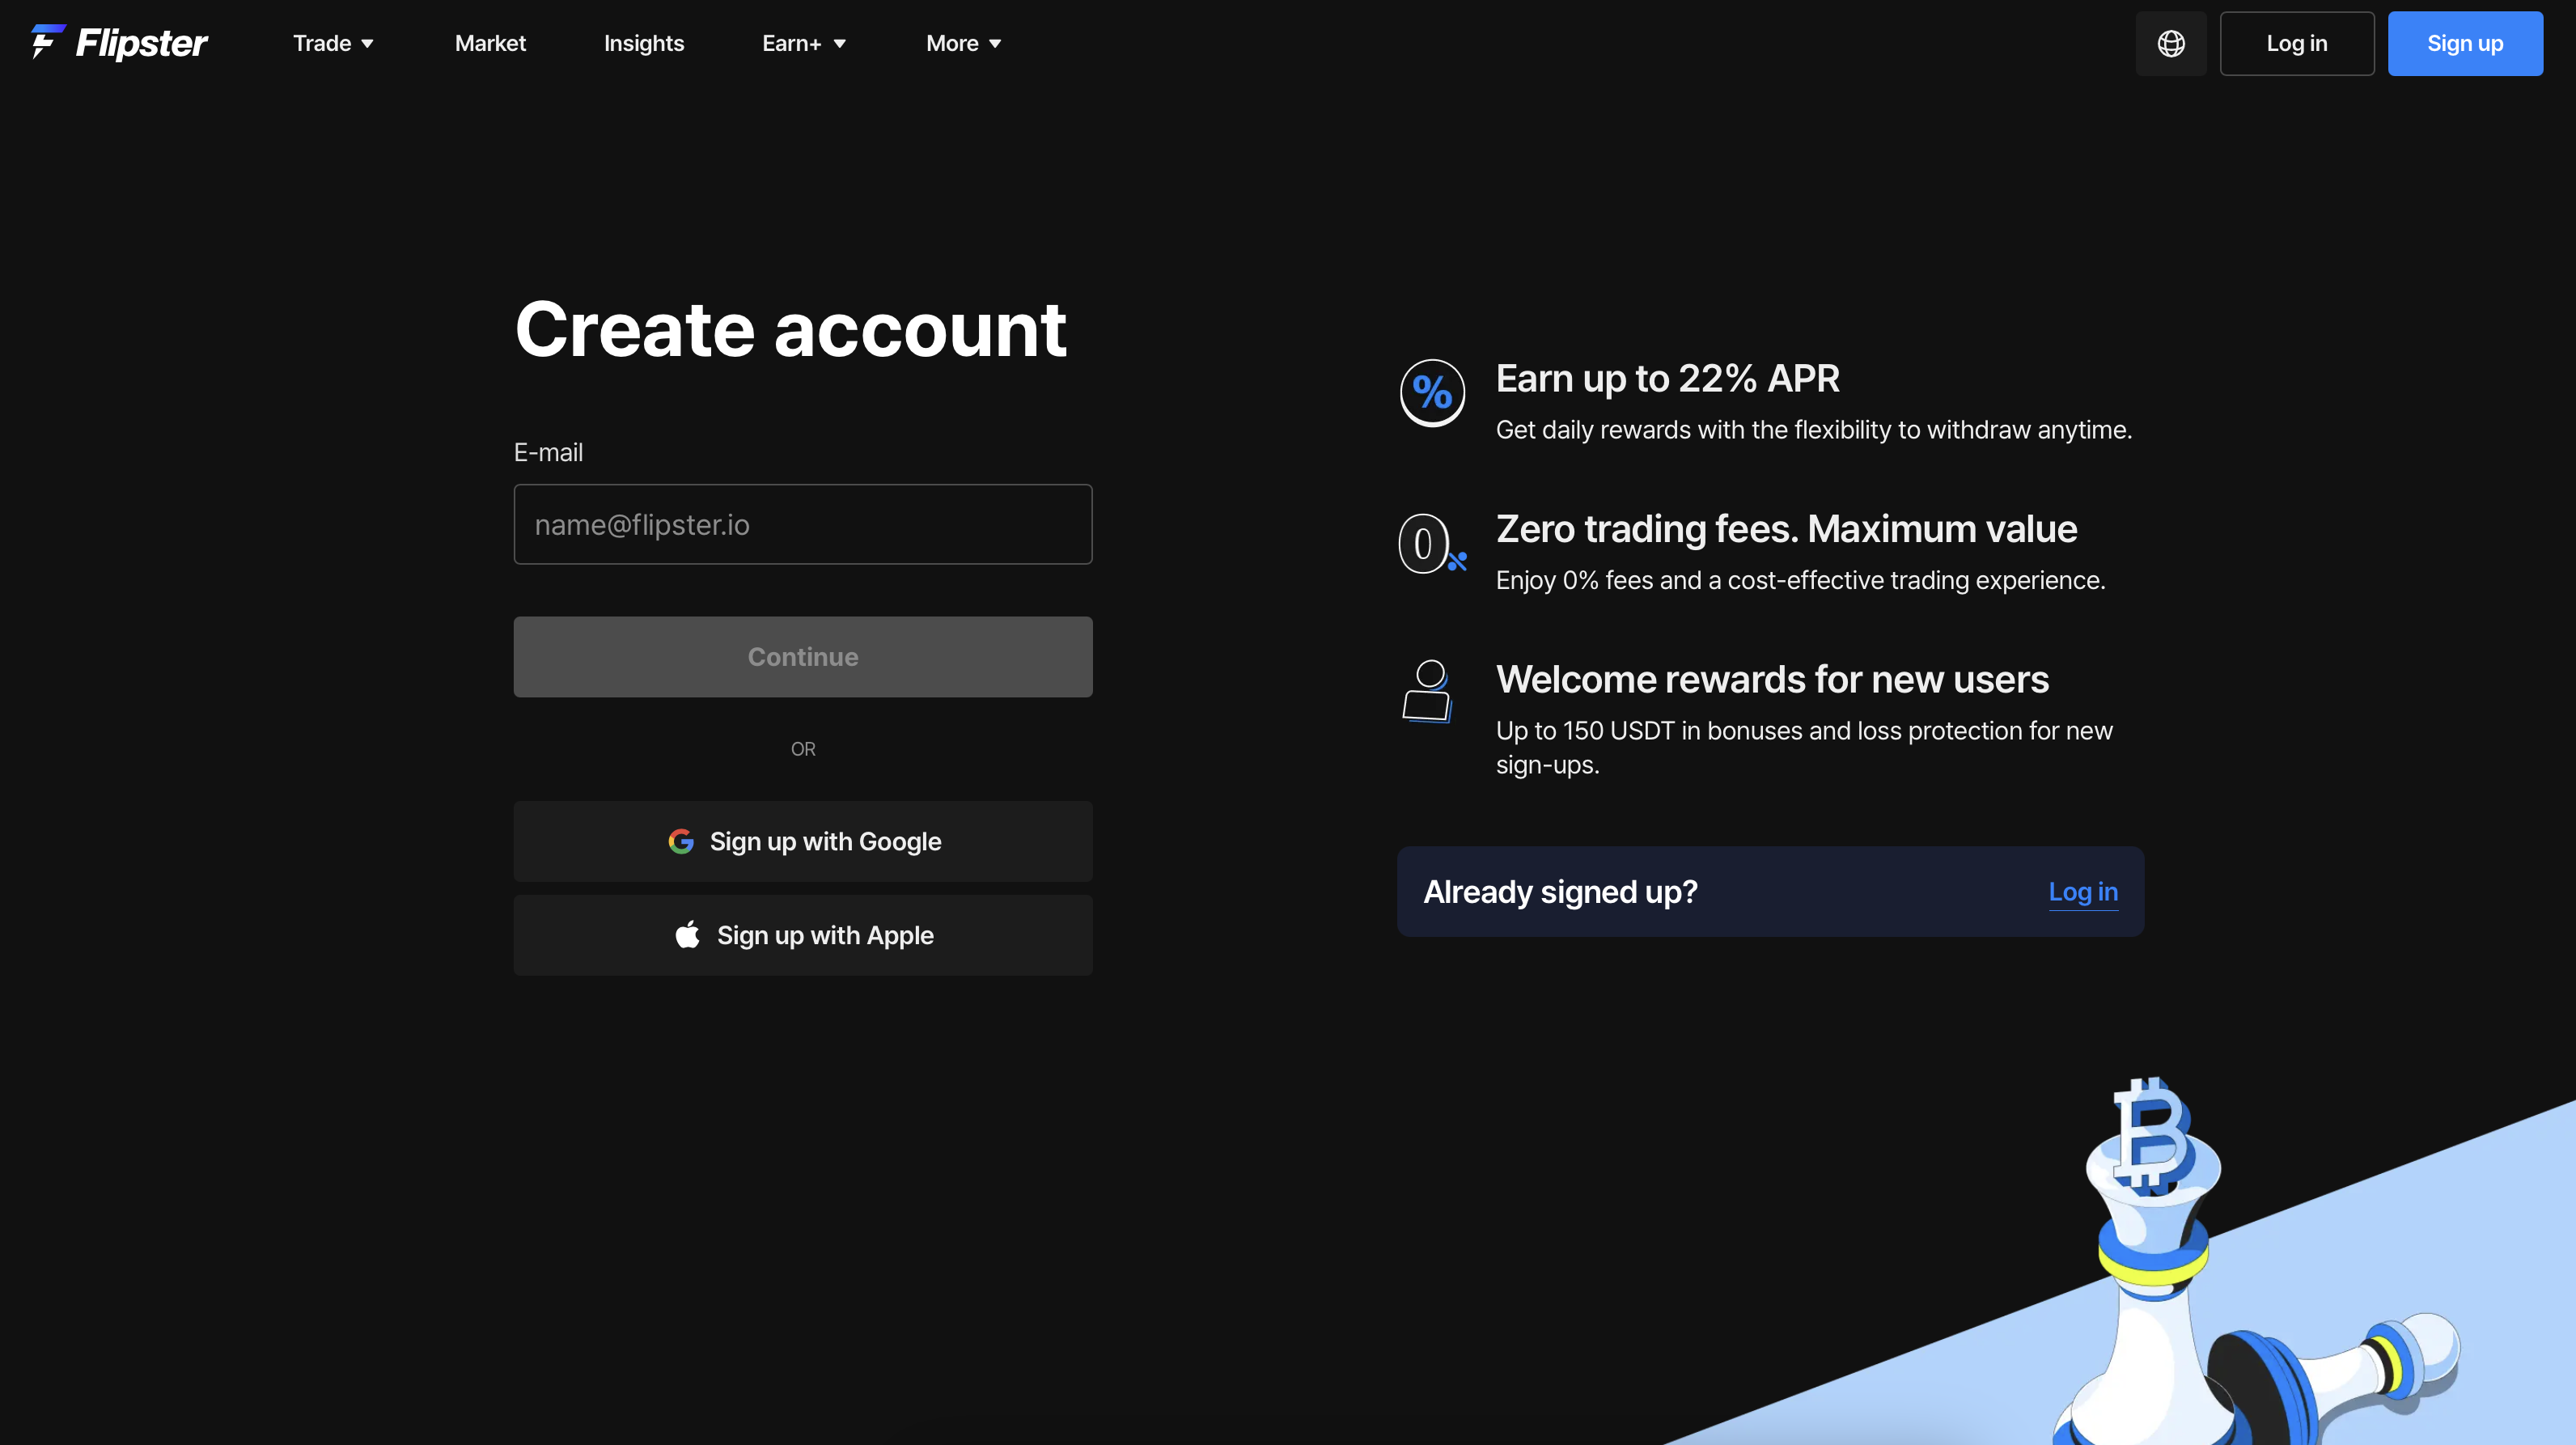2576x1445 pixels.
Task: Click the welcome rewards user icon
Action: coord(1428,691)
